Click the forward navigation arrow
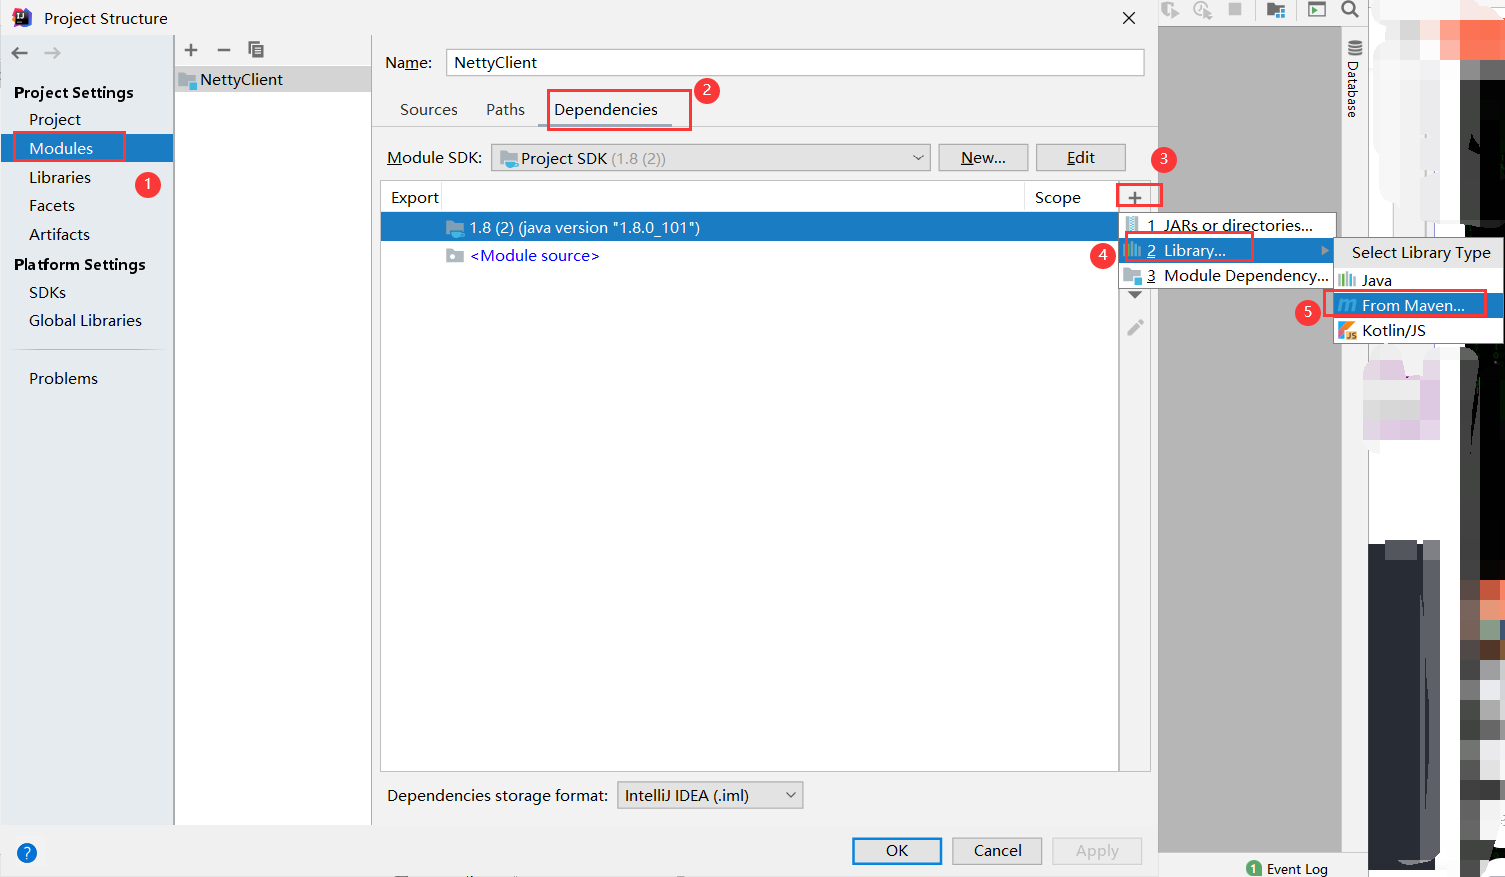Viewport: 1505px width, 877px height. point(52,53)
